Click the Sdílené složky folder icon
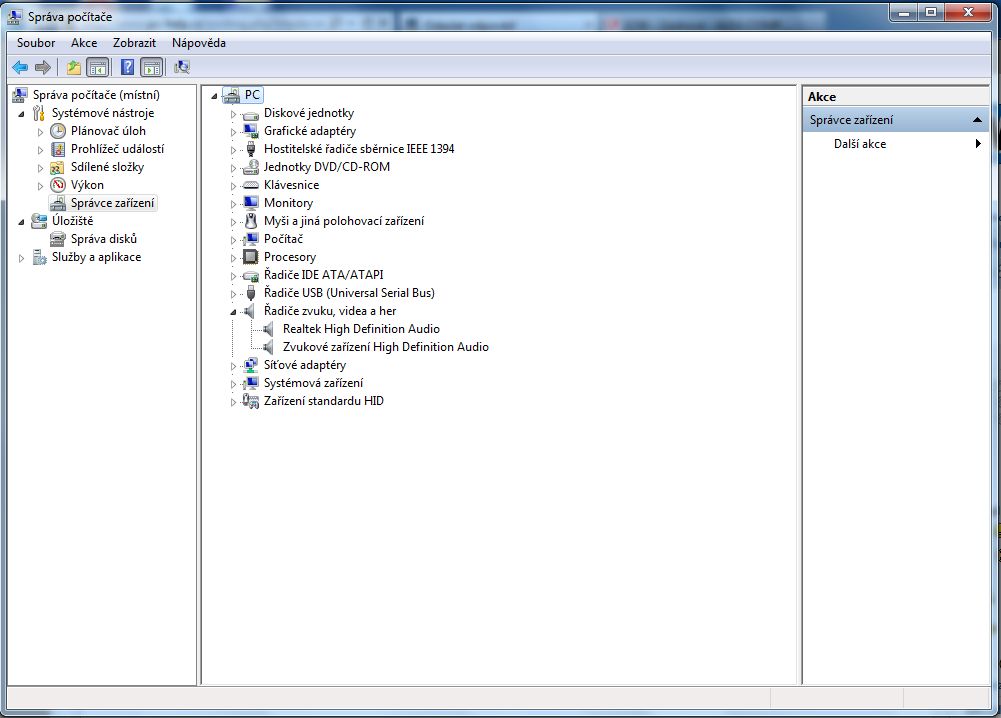1001x718 pixels. pyautogui.click(x=57, y=167)
